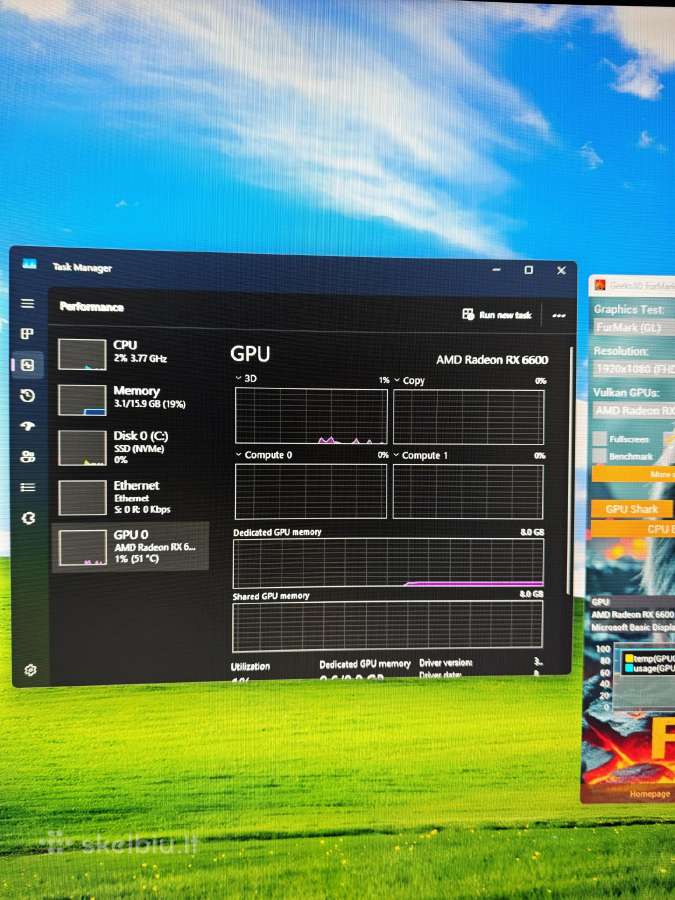Open the Compute 1 engine graph dropdown

pyautogui.click(x=396, y=455)
